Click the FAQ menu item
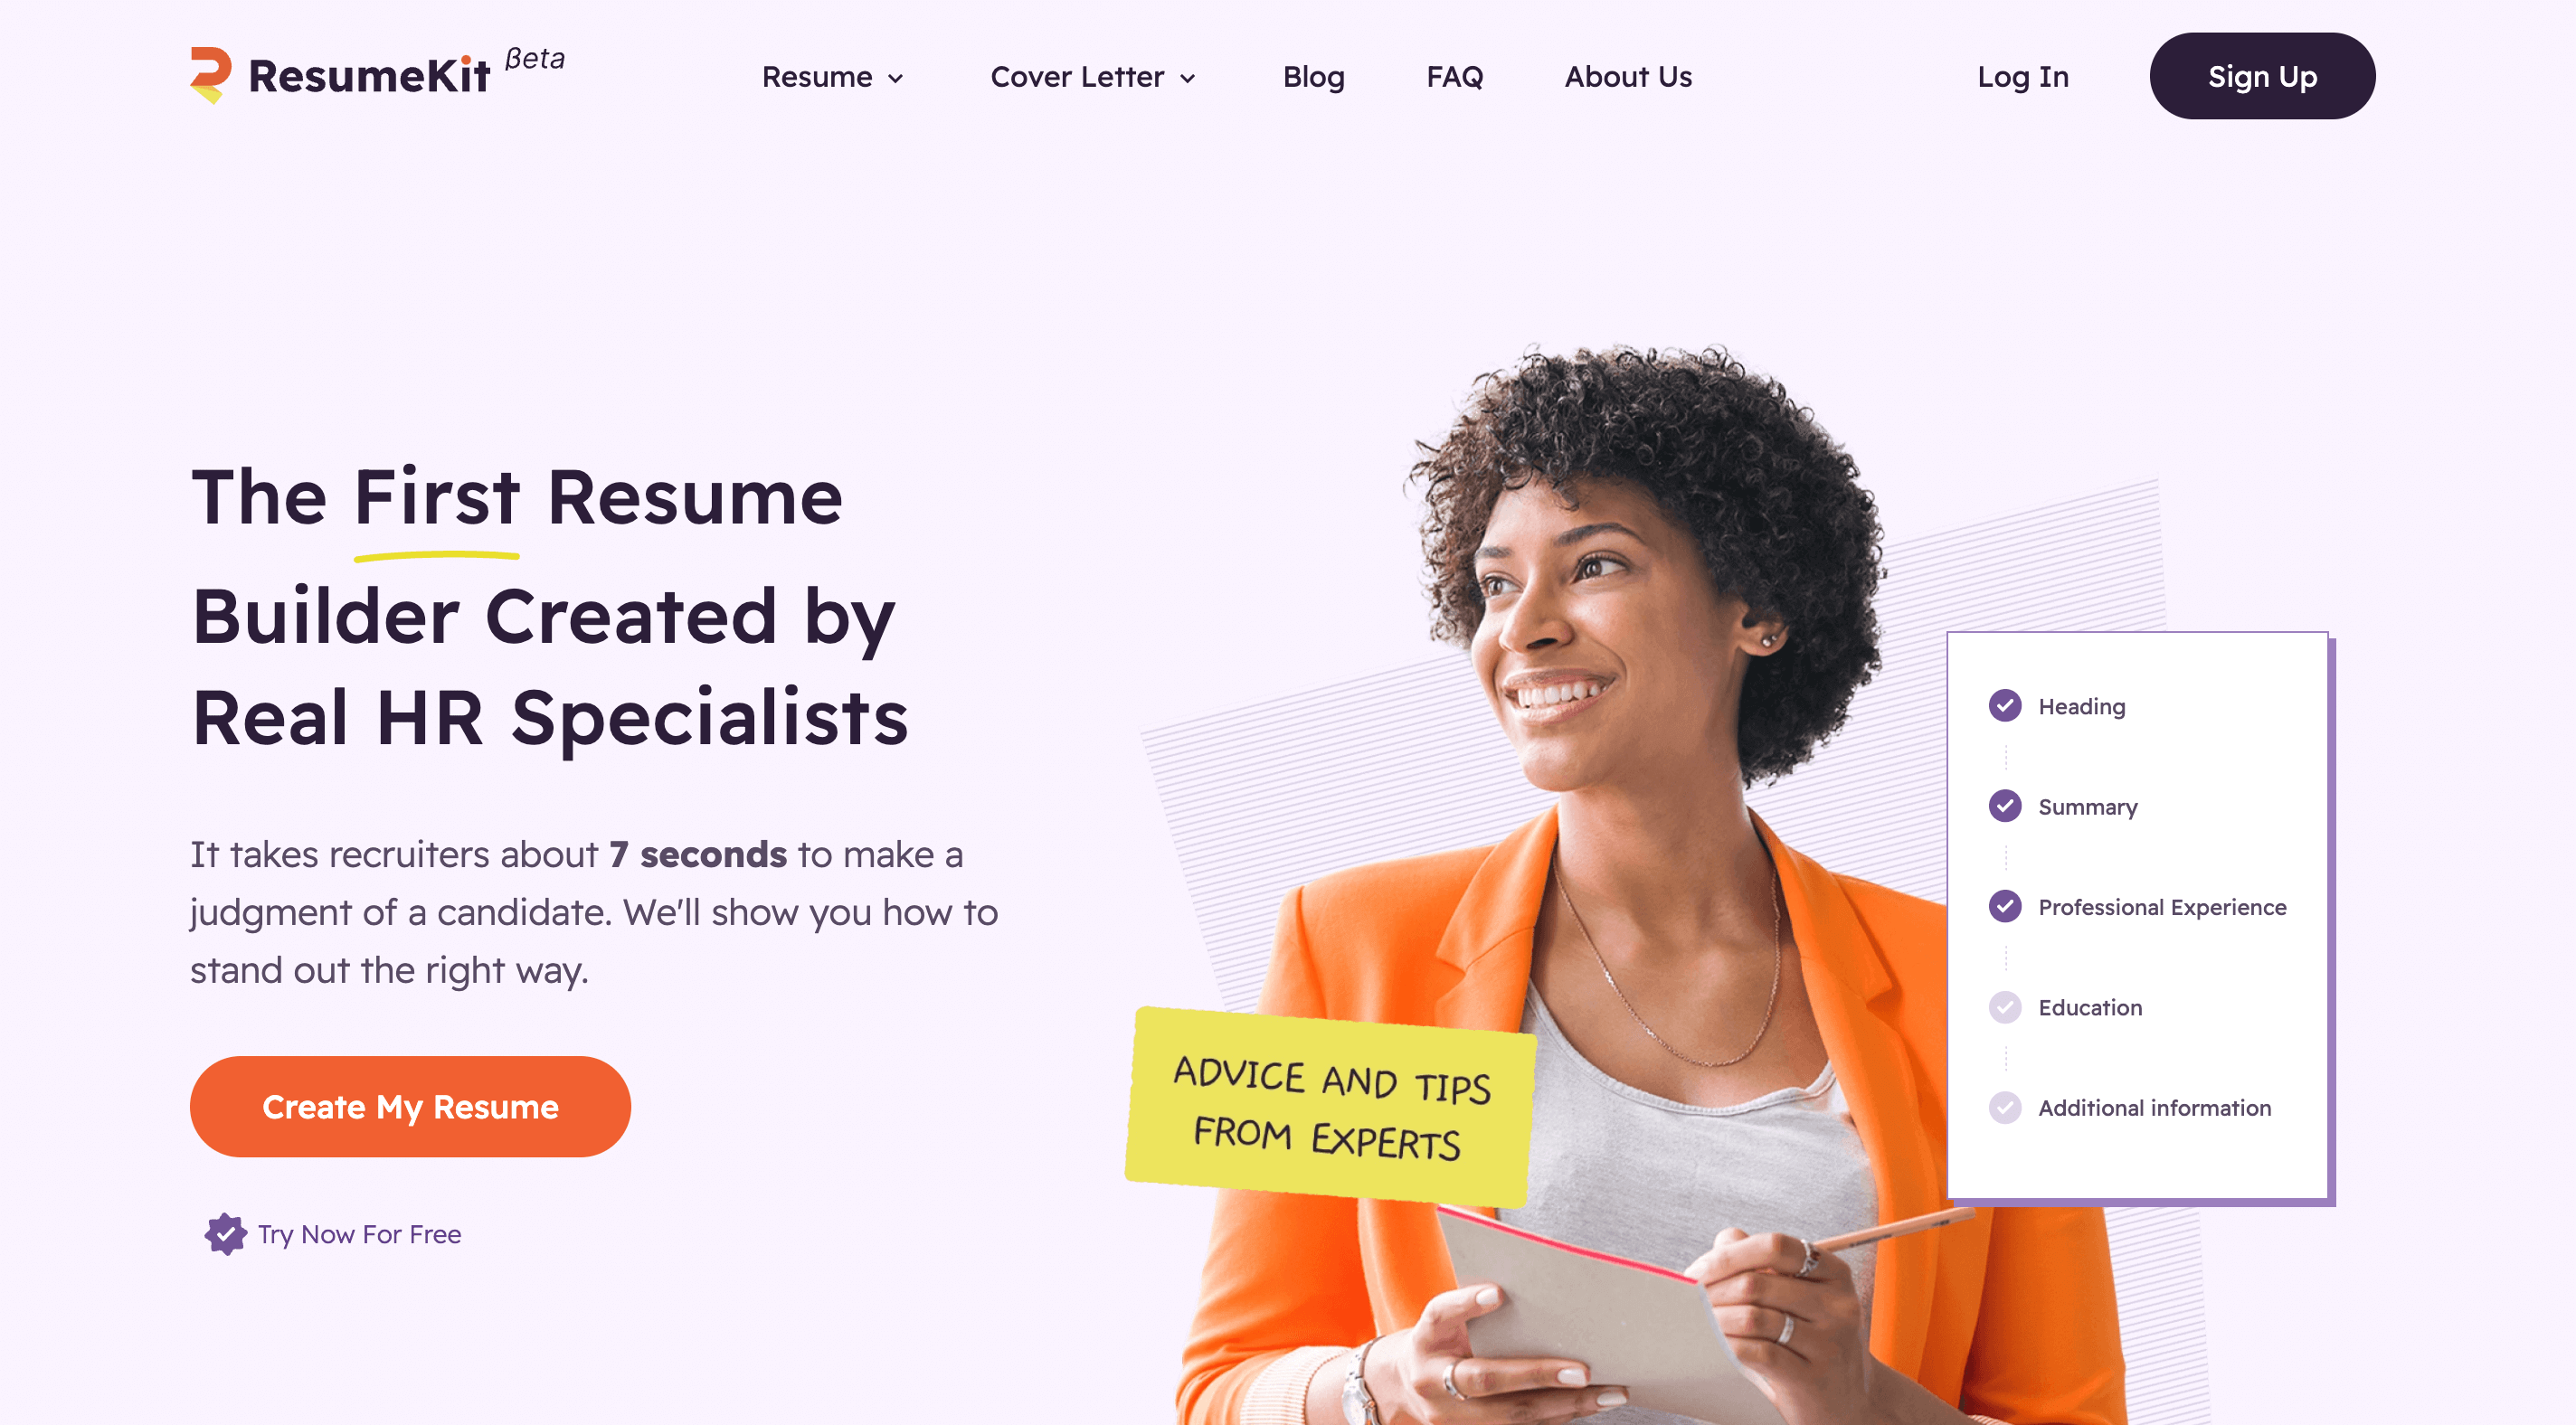The width and height of the screenshot is (2576, 1425). [1456, 77]
